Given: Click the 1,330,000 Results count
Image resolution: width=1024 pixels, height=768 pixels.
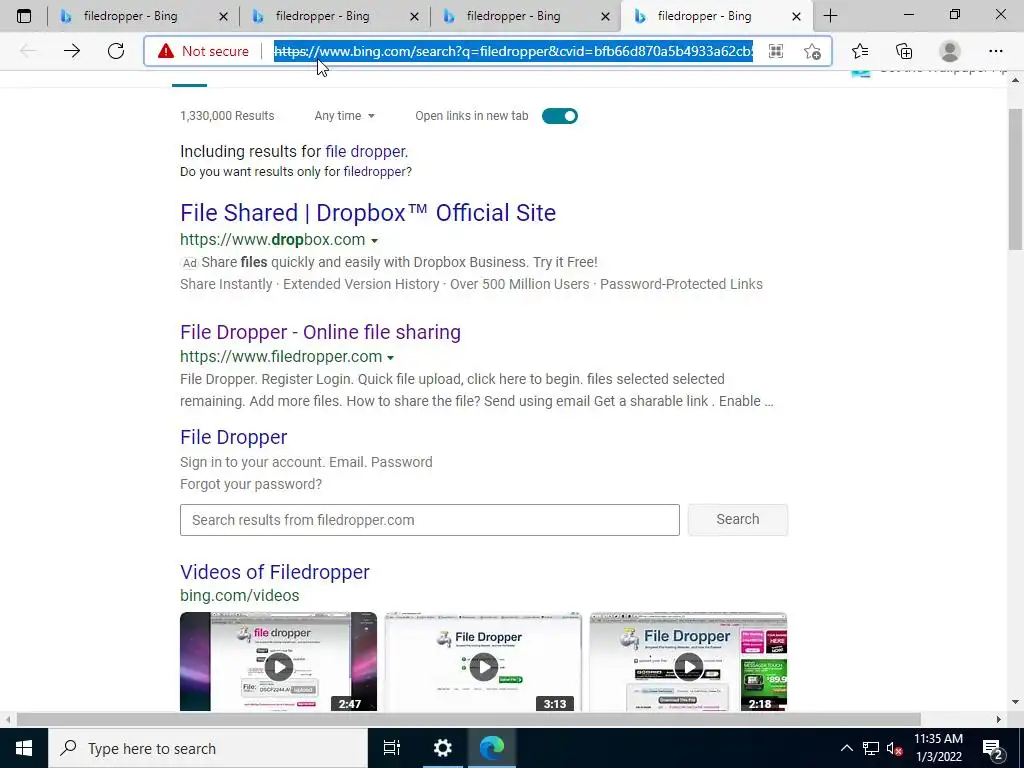Looking at the screenshot, I should pos(227,116).
